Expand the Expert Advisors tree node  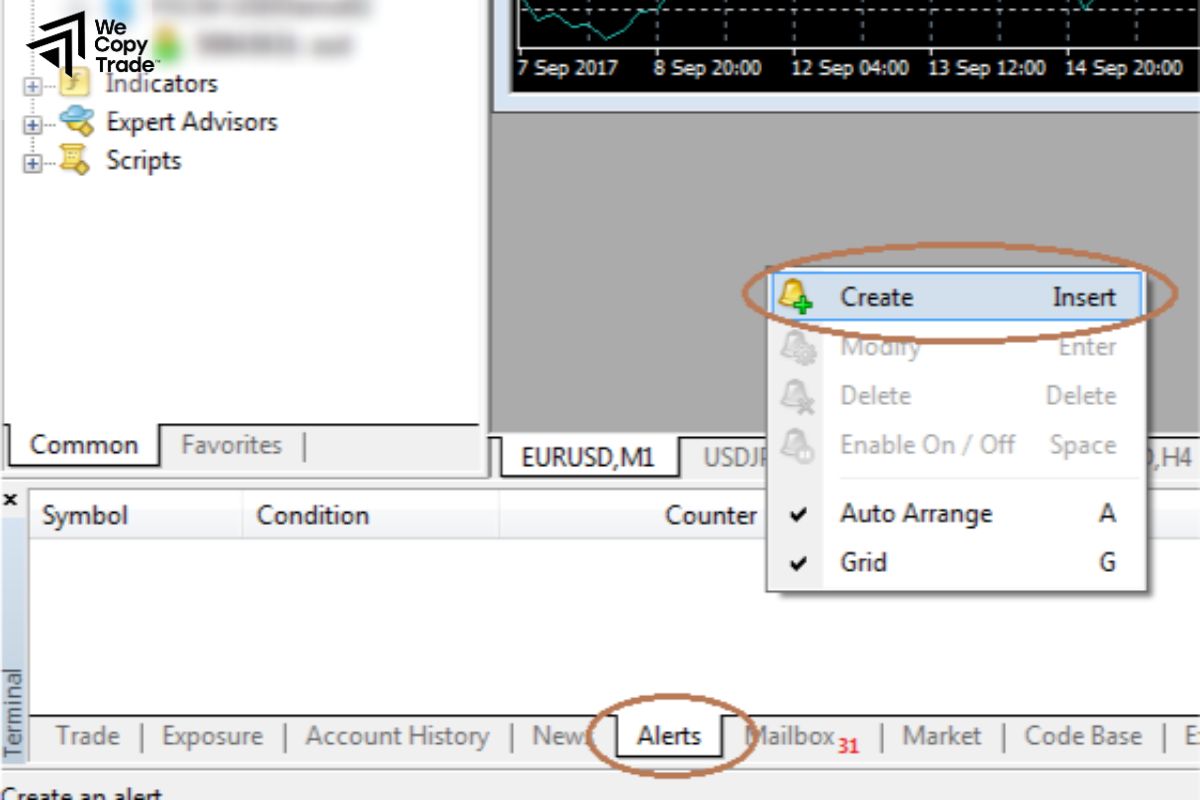[x=33, y=125]
